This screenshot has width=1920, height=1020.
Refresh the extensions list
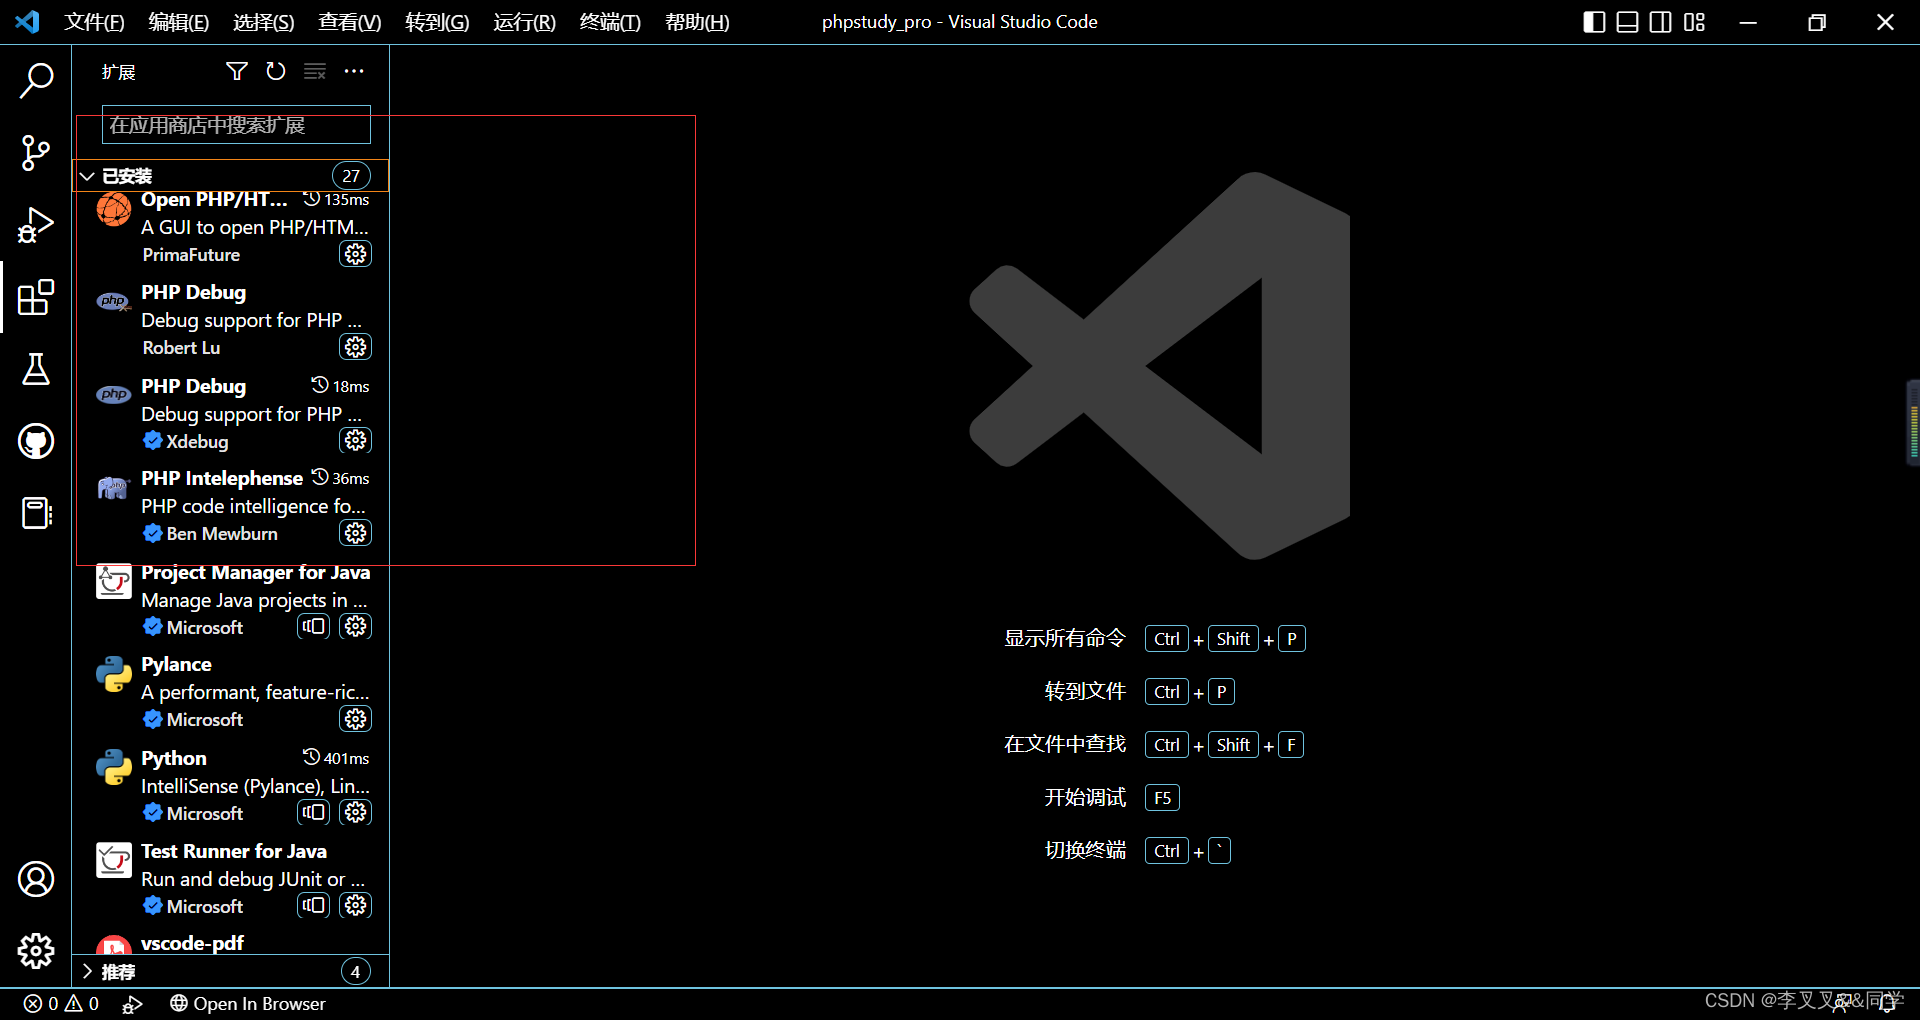point(276,71)
